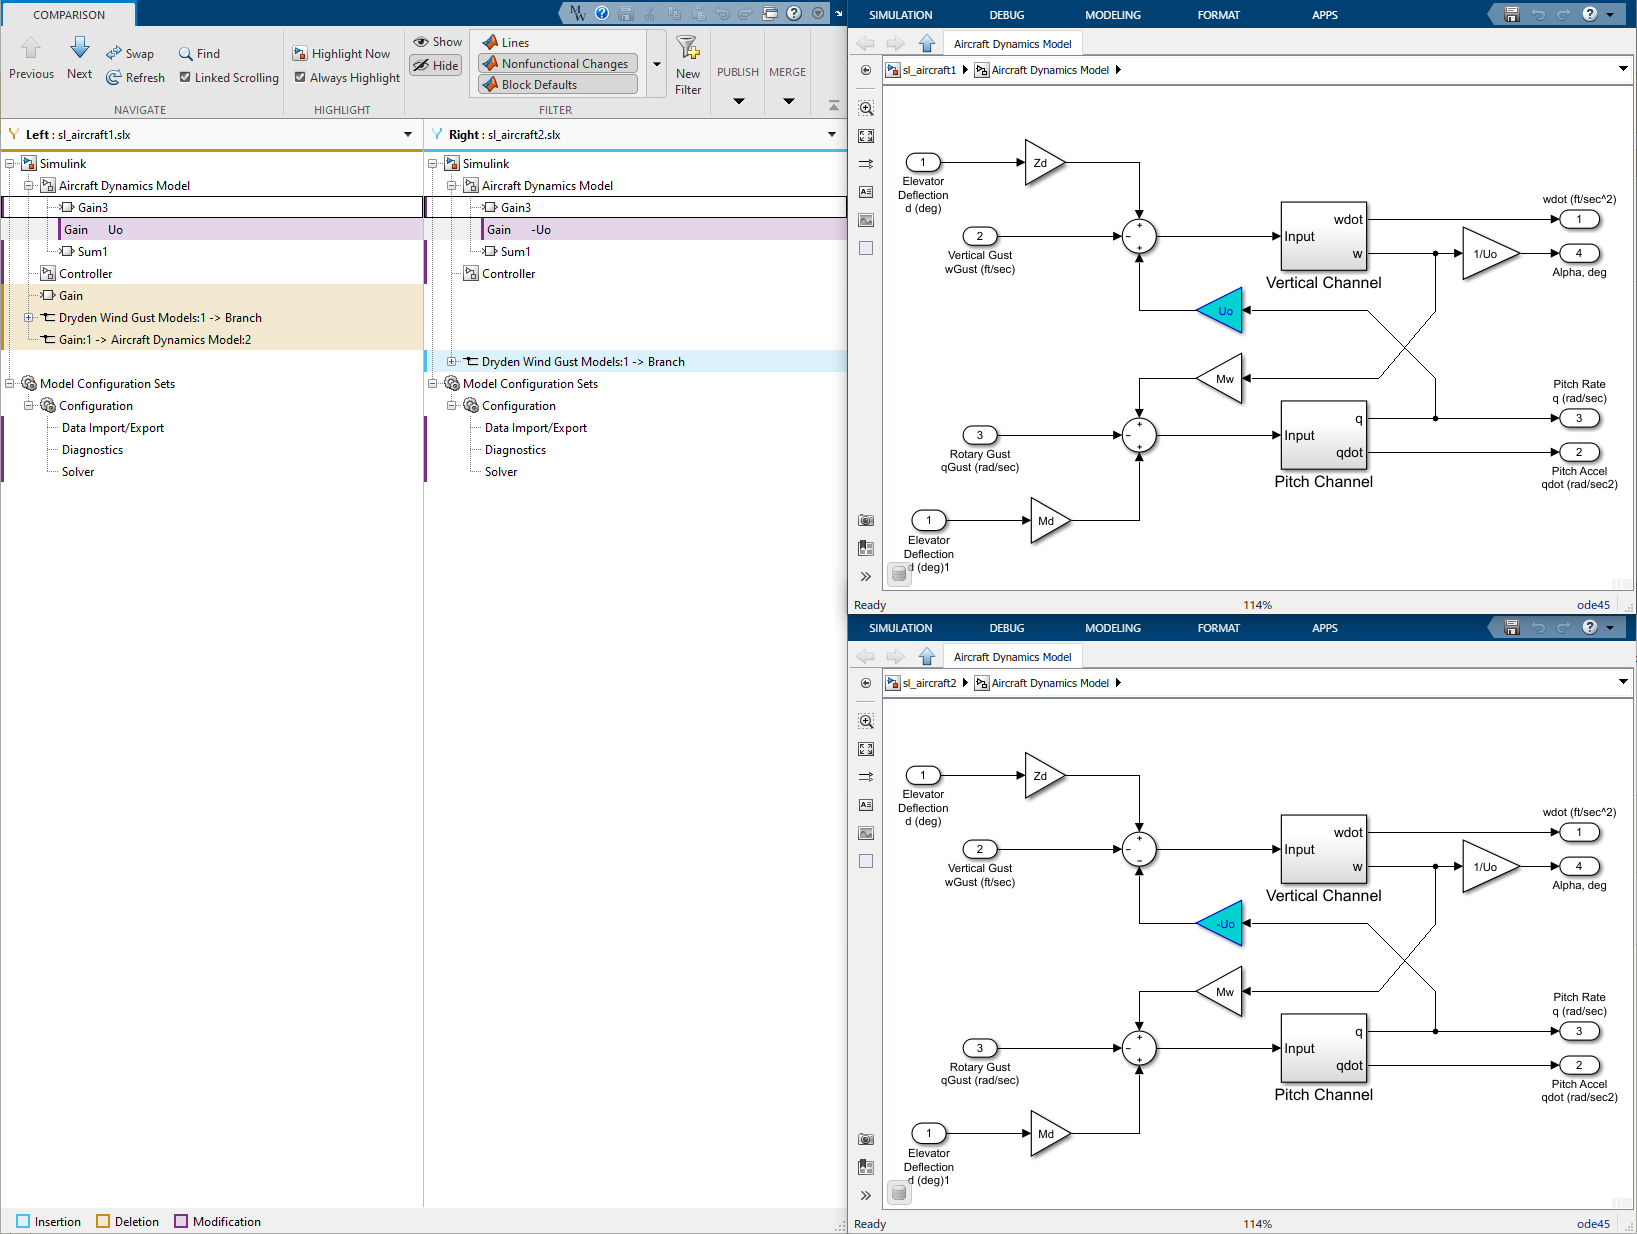1637x1234 pixels.
Task: Click the Next difference arrow icon
Action: pos(79,48)
